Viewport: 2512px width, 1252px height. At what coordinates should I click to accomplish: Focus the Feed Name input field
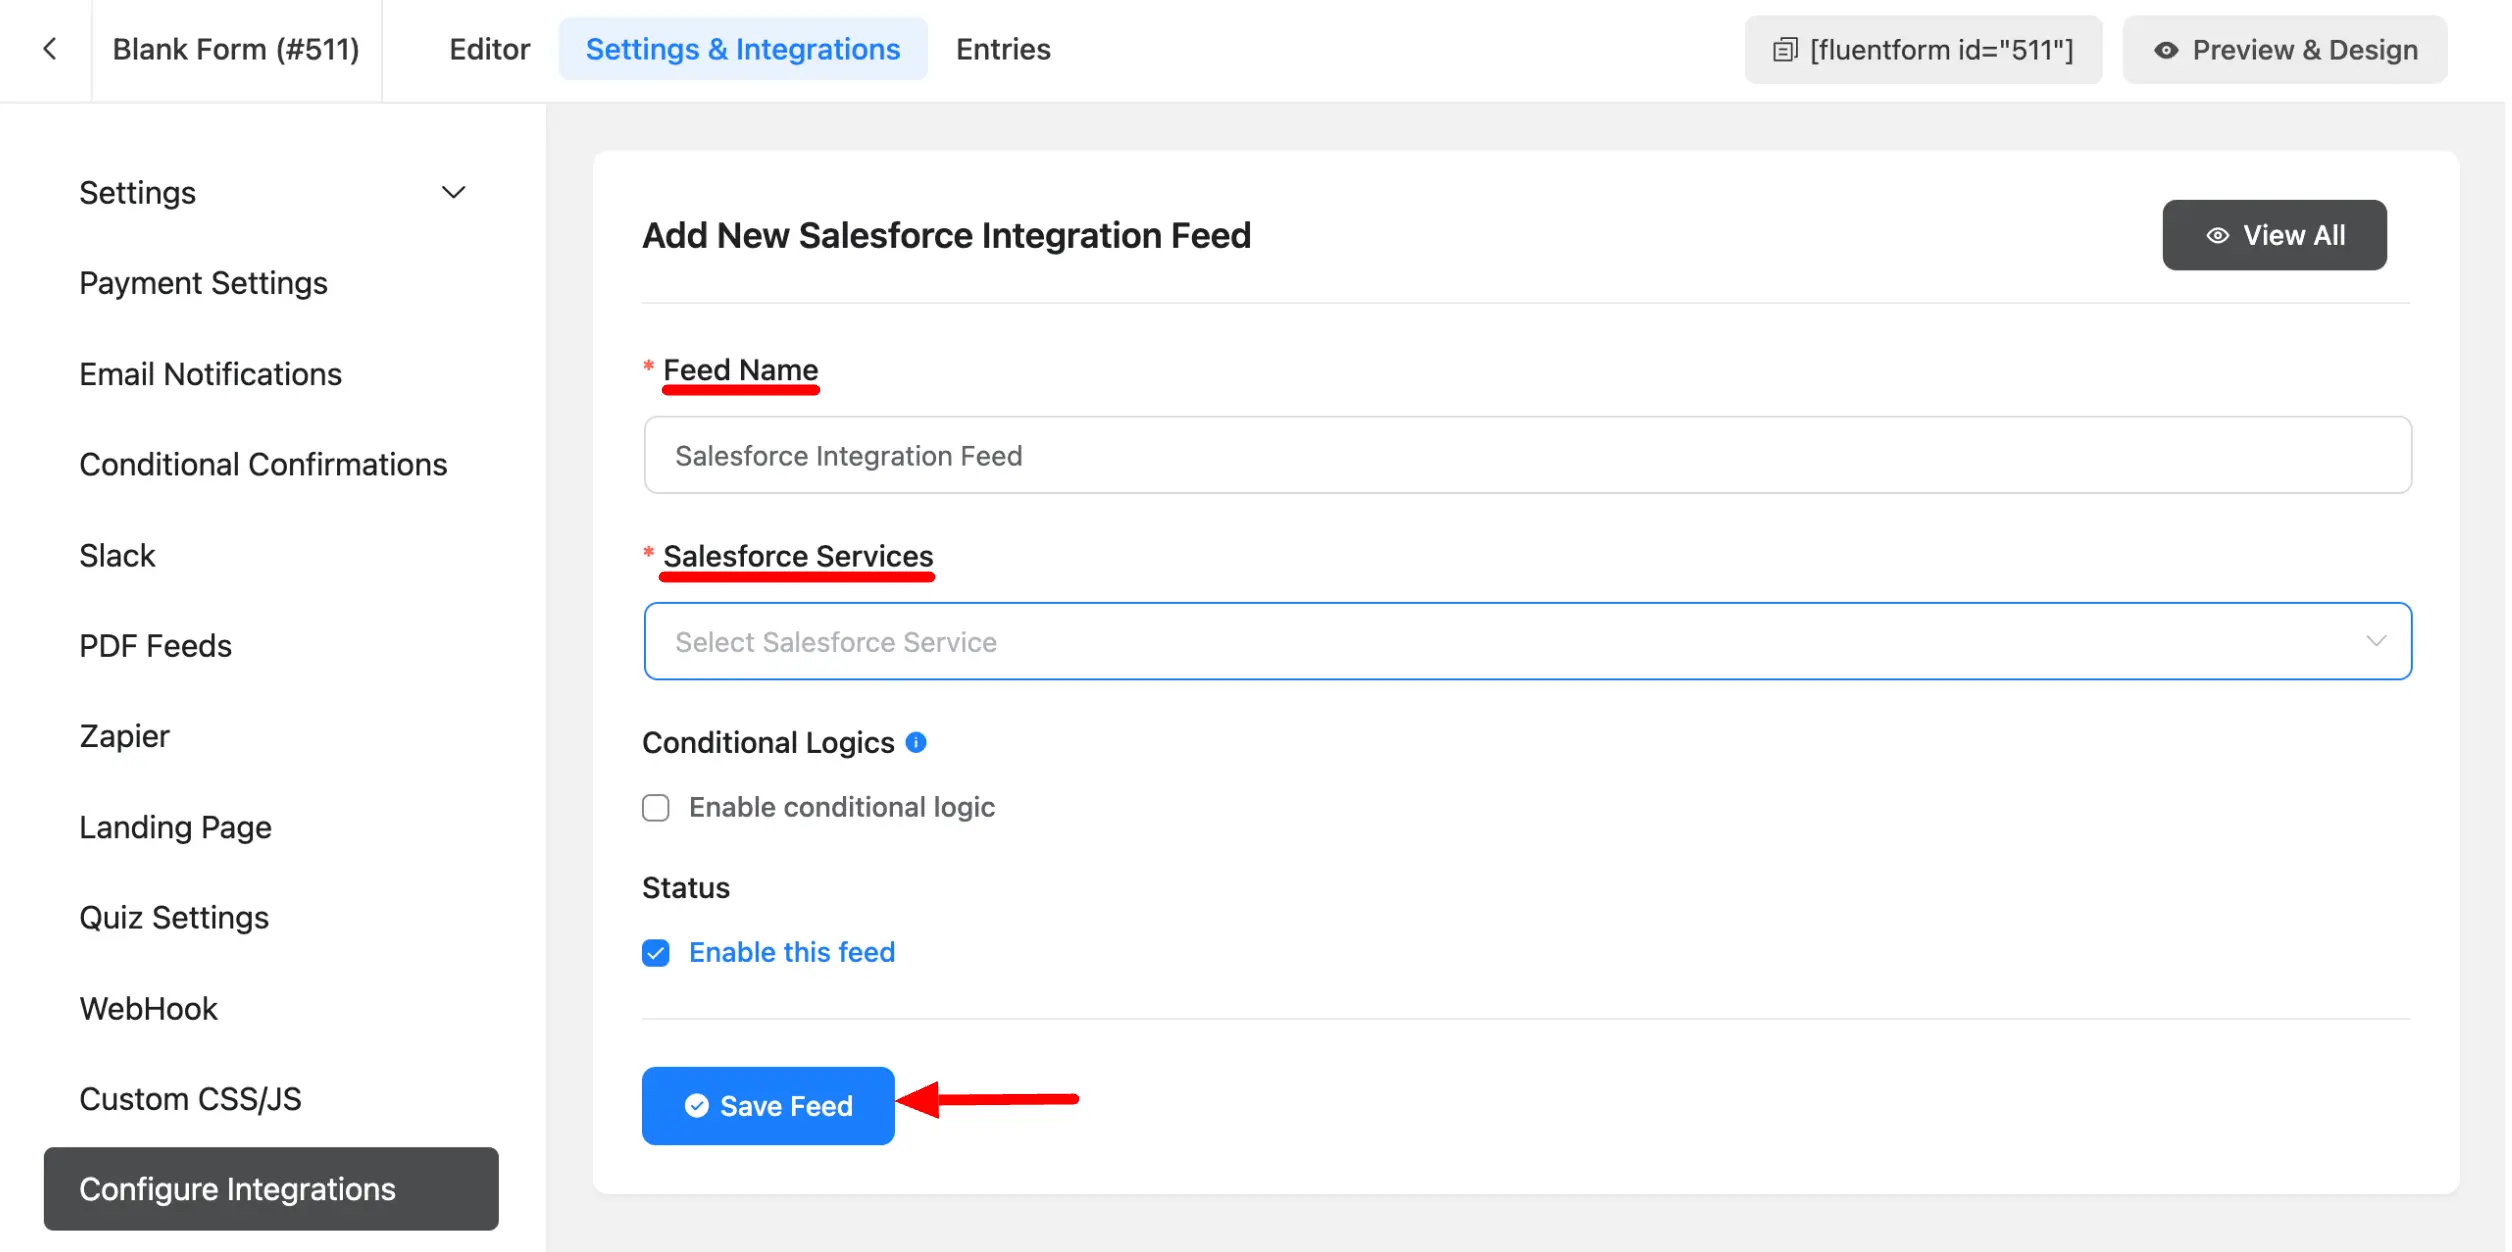point(1529,456)
